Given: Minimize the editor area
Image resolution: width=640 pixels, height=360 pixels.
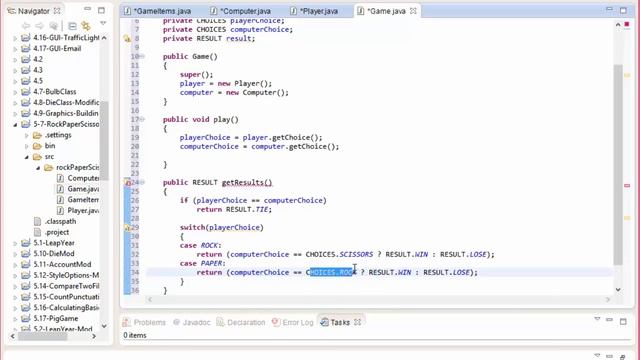Looking at the screenshot, I should (x=609, y=9).
